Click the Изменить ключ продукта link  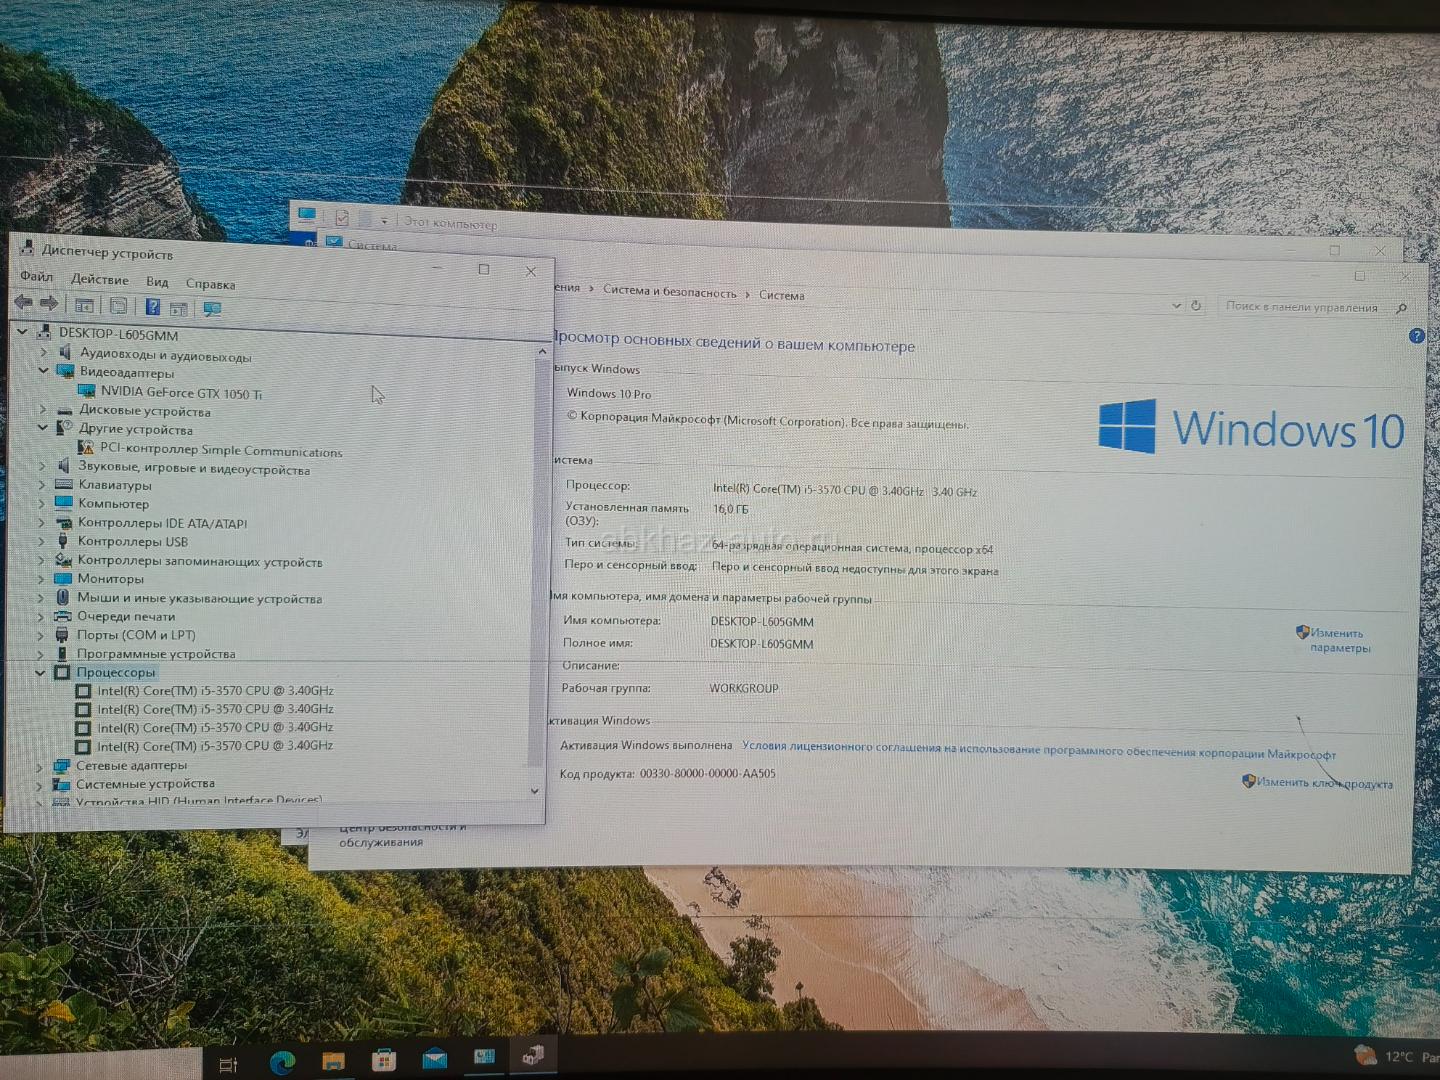(x=1323, y=783)
